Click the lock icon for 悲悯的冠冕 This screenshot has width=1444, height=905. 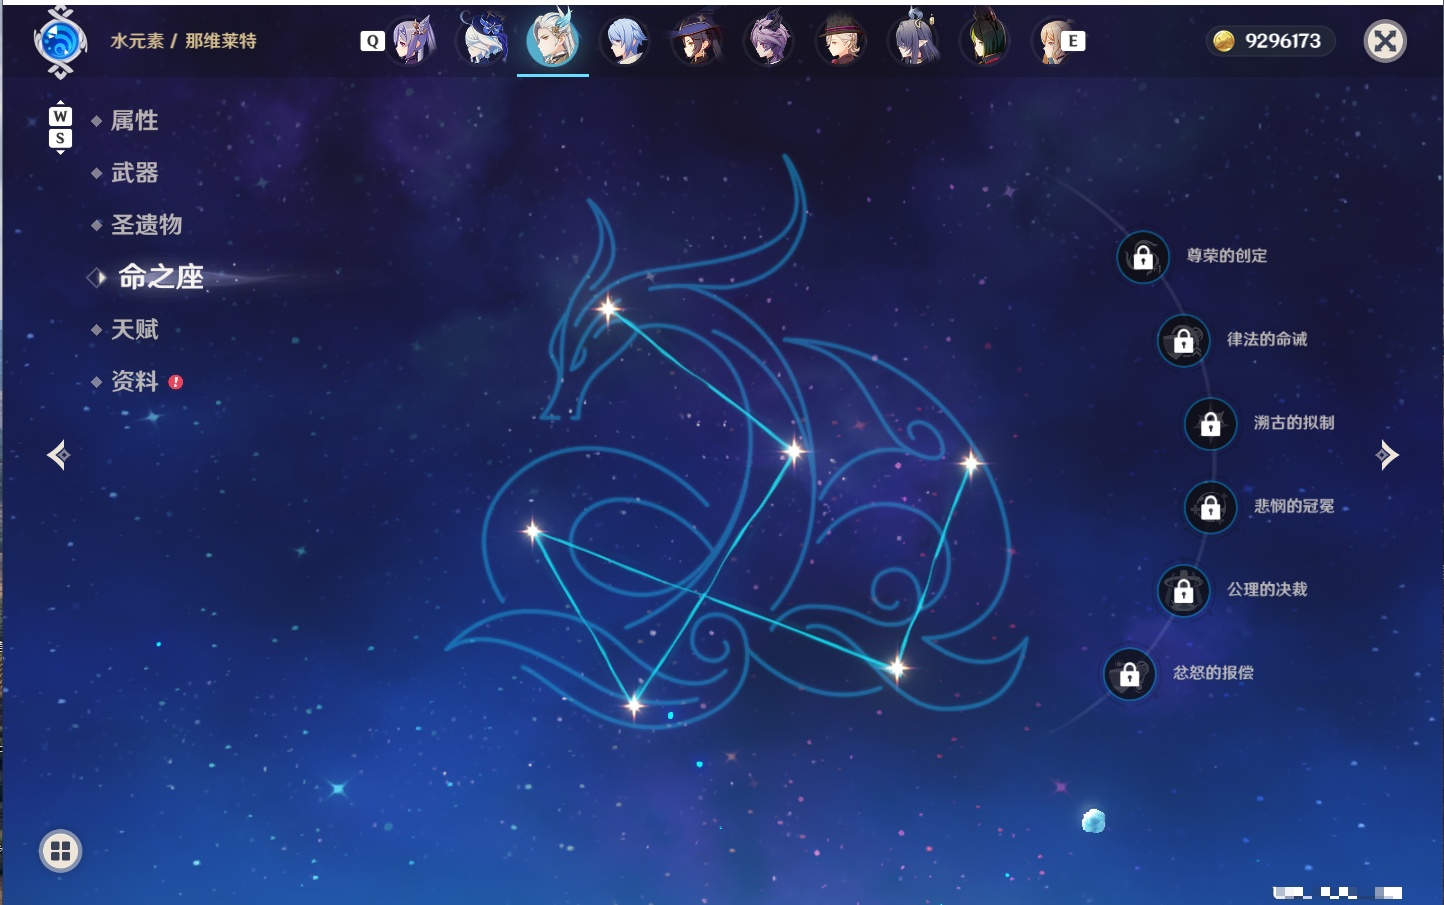click(x=1211, y=507)
